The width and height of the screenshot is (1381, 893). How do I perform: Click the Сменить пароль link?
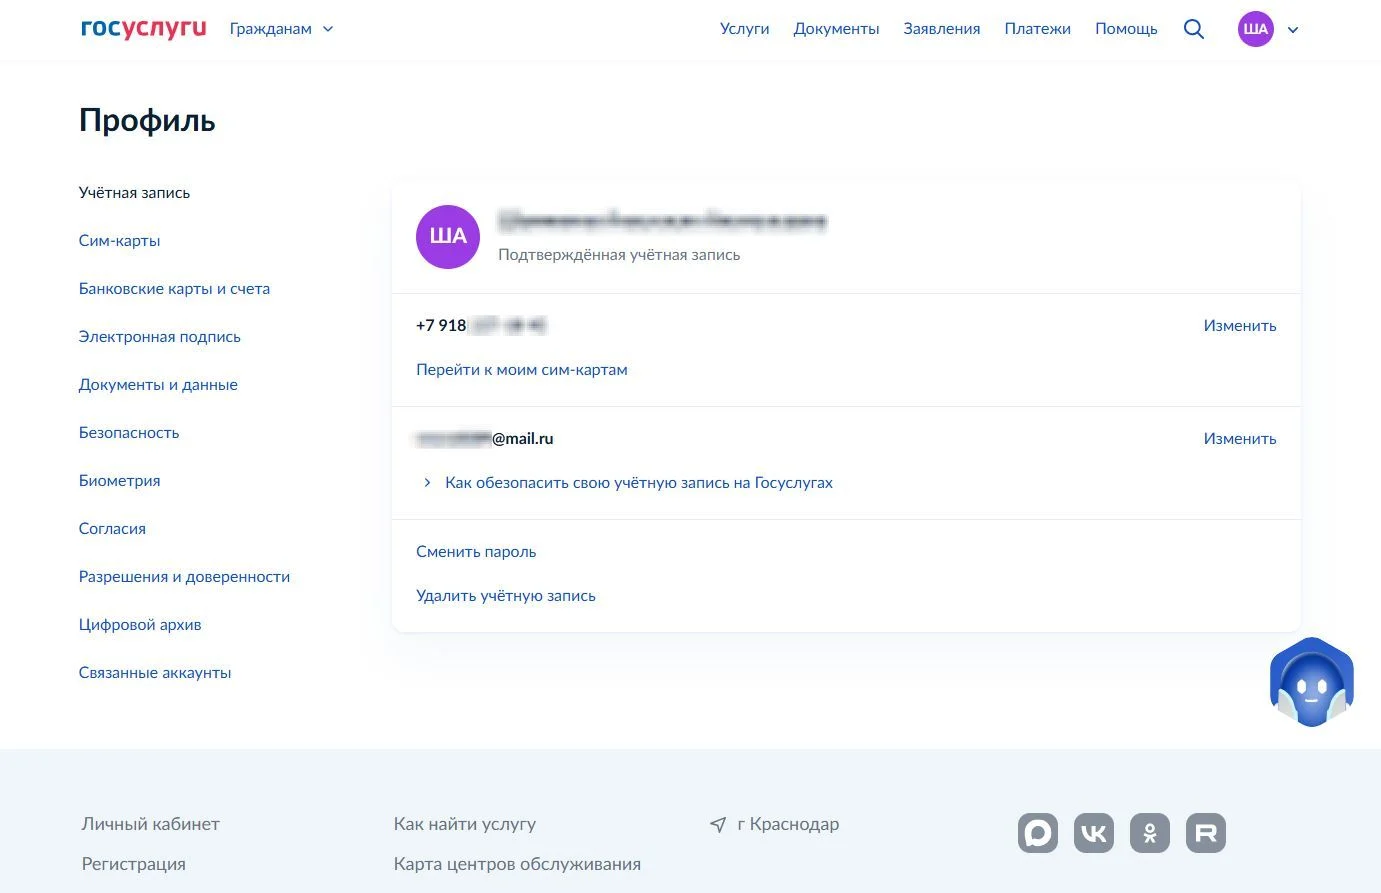pos(476,552)
